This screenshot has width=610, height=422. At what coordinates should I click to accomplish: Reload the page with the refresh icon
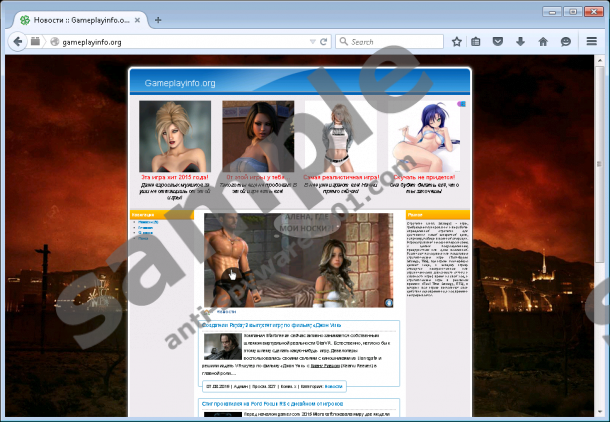(x=324, y=42)
